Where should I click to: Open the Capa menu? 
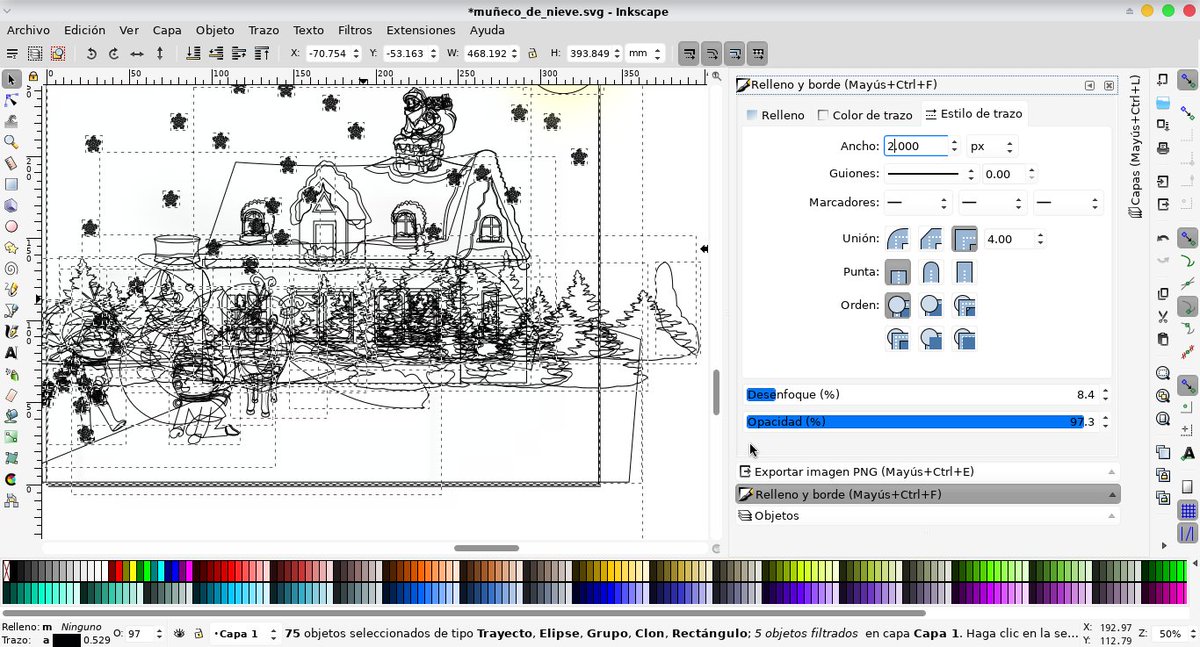[x=167, y=30]
